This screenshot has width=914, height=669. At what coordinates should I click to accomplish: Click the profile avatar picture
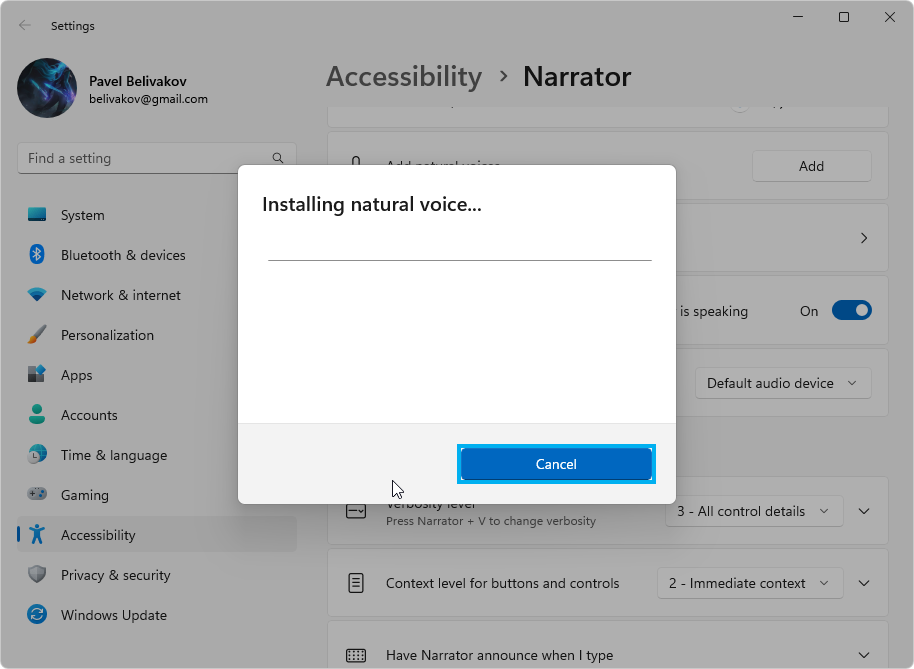(47, 88)
